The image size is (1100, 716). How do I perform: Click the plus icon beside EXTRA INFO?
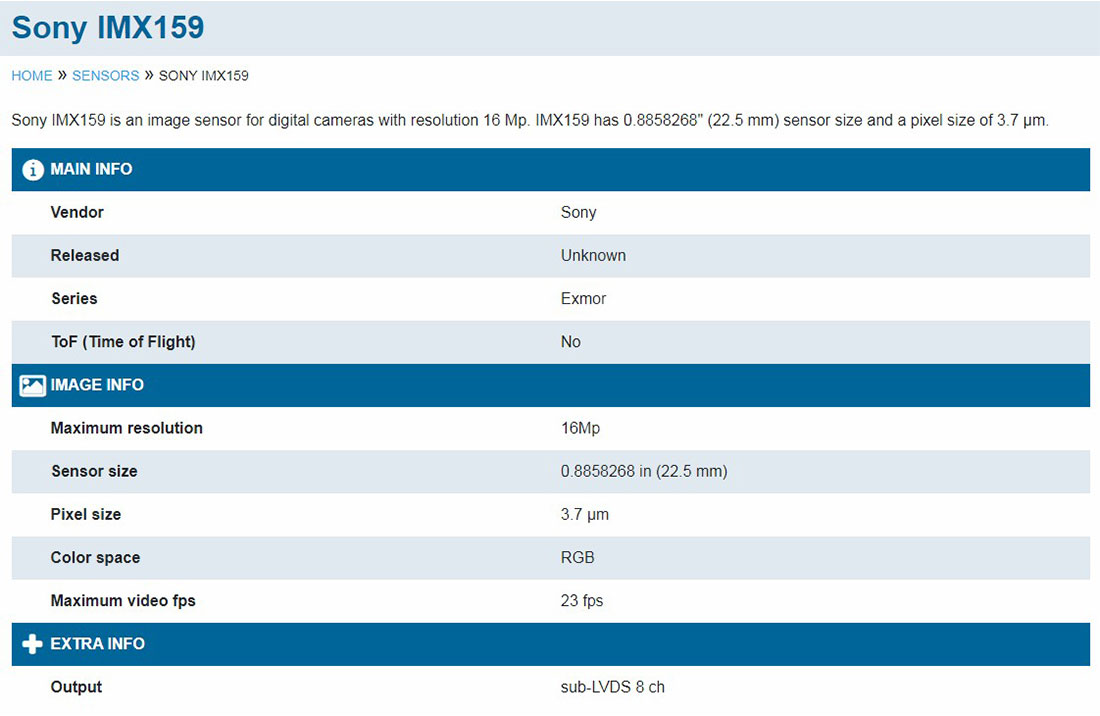[32, 644]
